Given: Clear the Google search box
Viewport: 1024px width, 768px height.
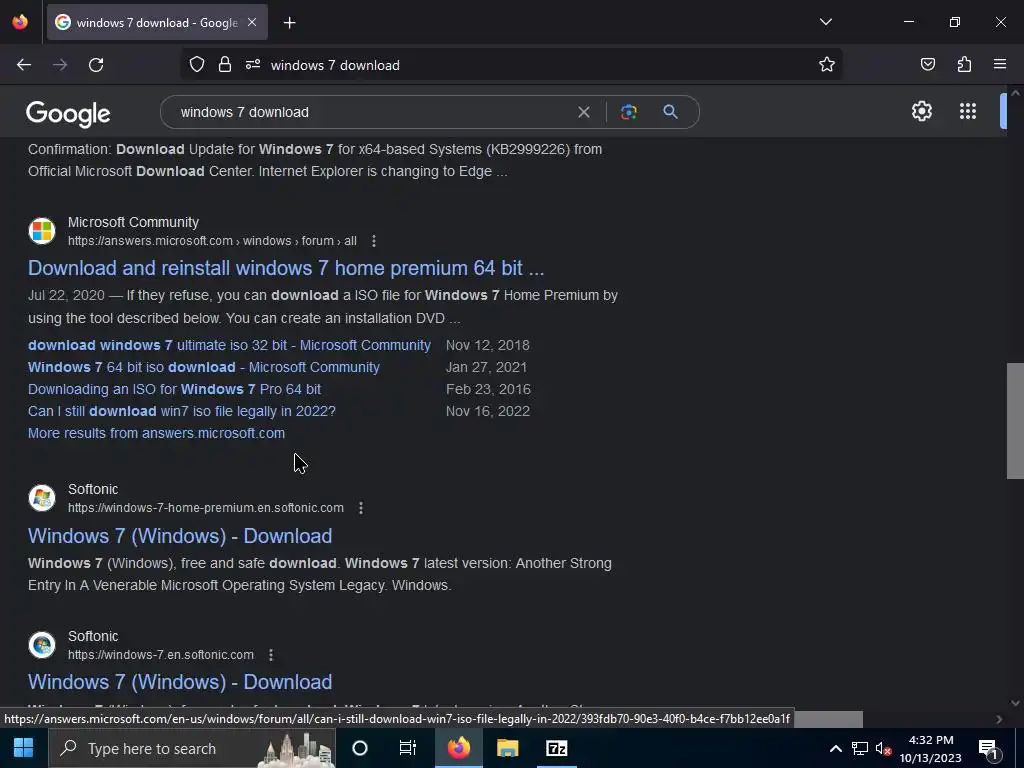Looking at the screenshot, I should pyautogui.click(x=584, y=112).
